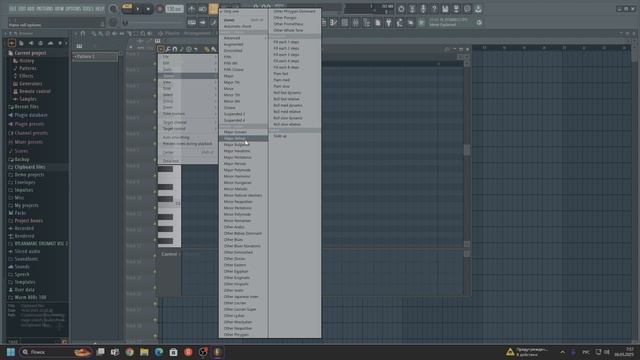Choose Augmented chord stamp
The width and height of the screenshot is (640, 360).
tap(243, 44)
